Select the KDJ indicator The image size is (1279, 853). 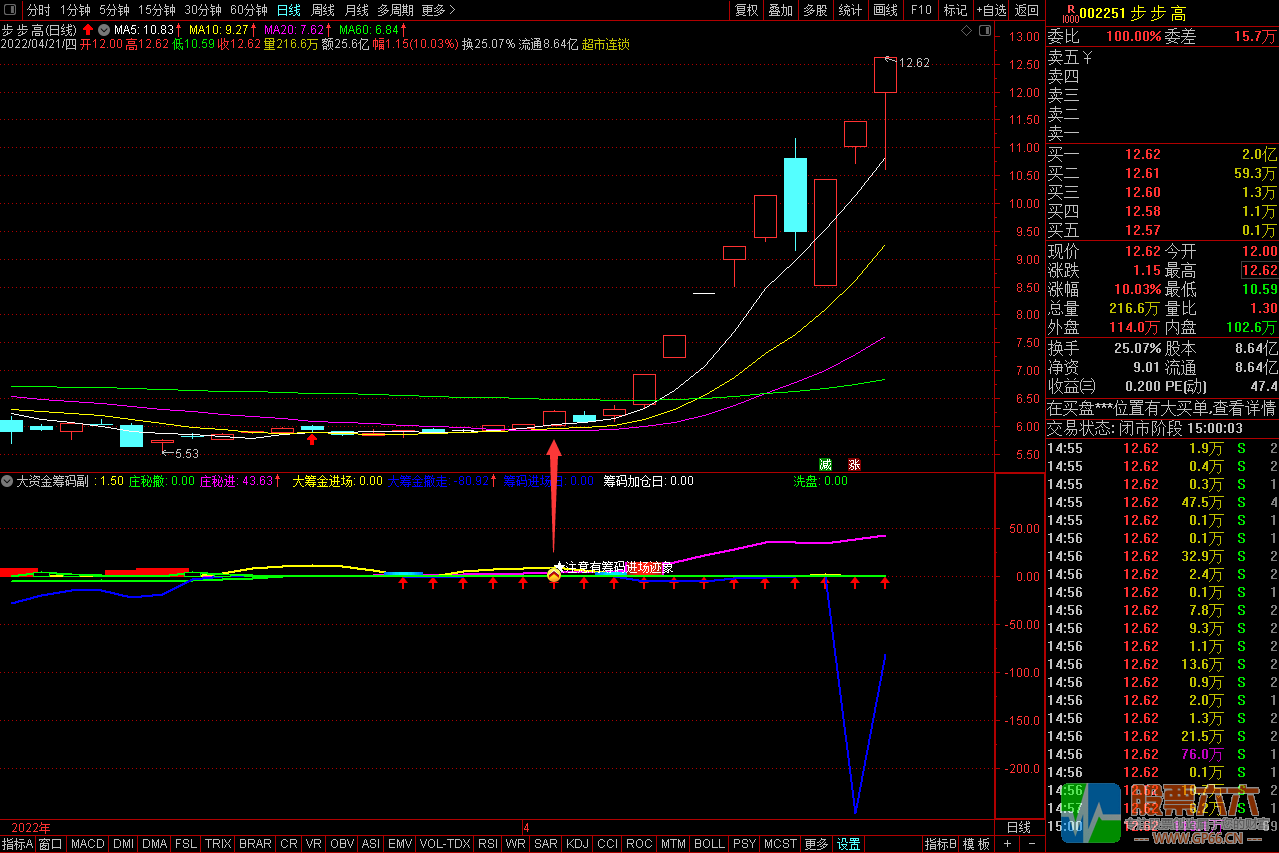[x=577, y=844]
